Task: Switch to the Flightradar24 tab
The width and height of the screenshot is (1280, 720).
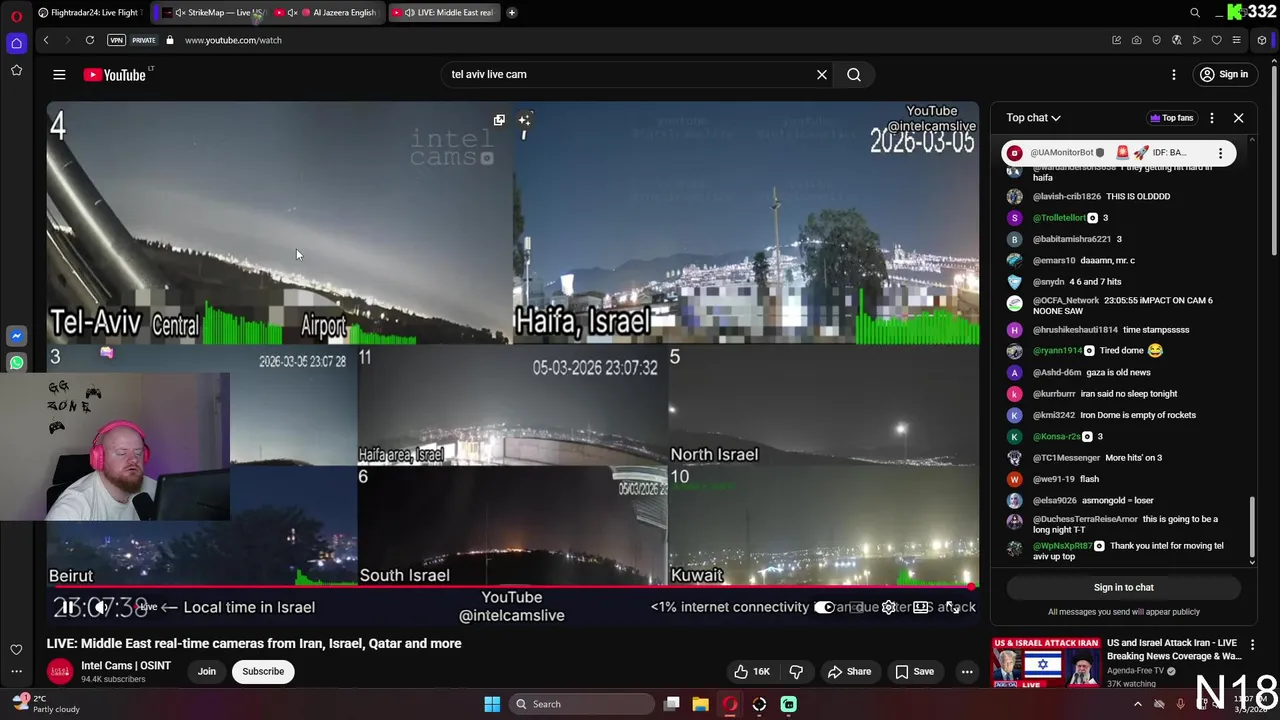Action: 90,12
